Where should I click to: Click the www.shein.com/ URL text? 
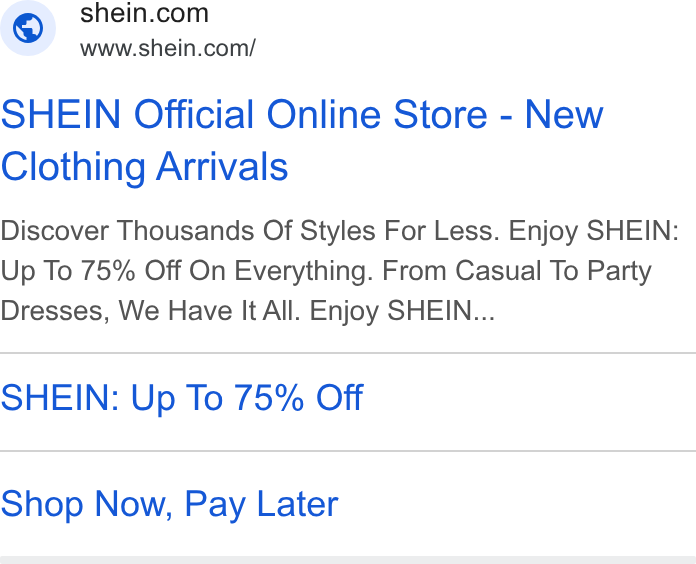click(x=168, y=48)
